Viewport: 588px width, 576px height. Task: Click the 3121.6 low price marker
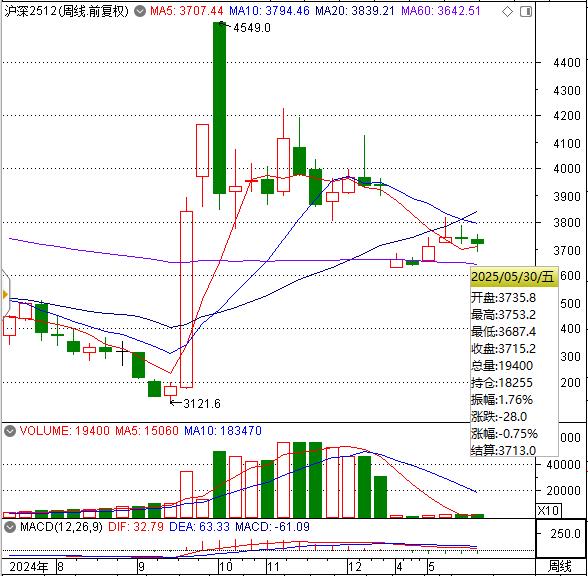(x=202, y=404)
